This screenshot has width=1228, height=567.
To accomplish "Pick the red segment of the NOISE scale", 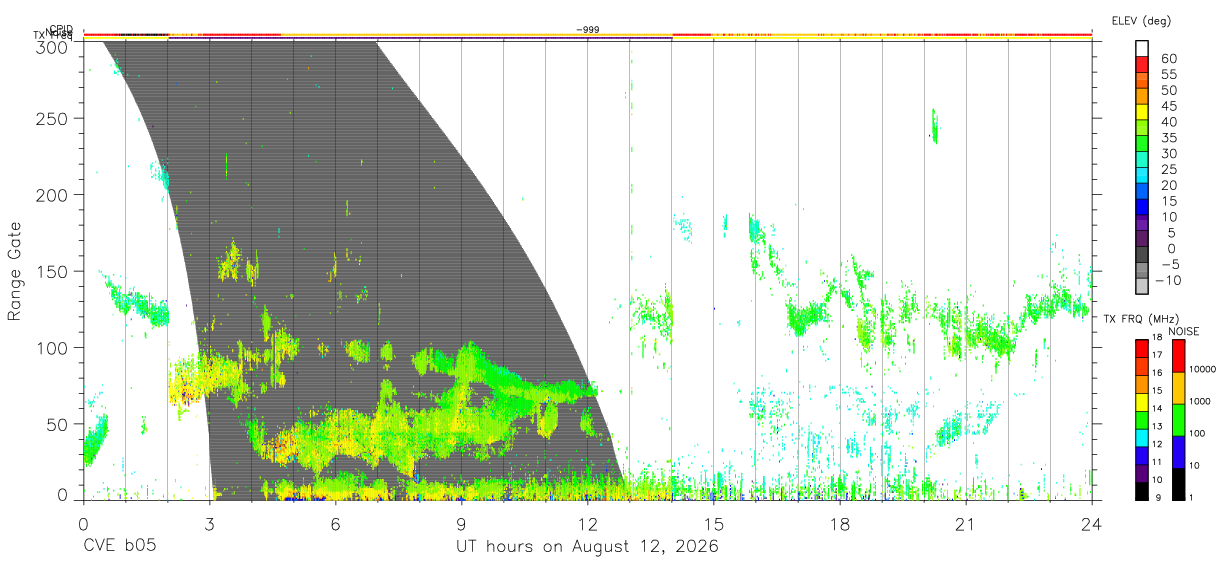I will 1178,355.
